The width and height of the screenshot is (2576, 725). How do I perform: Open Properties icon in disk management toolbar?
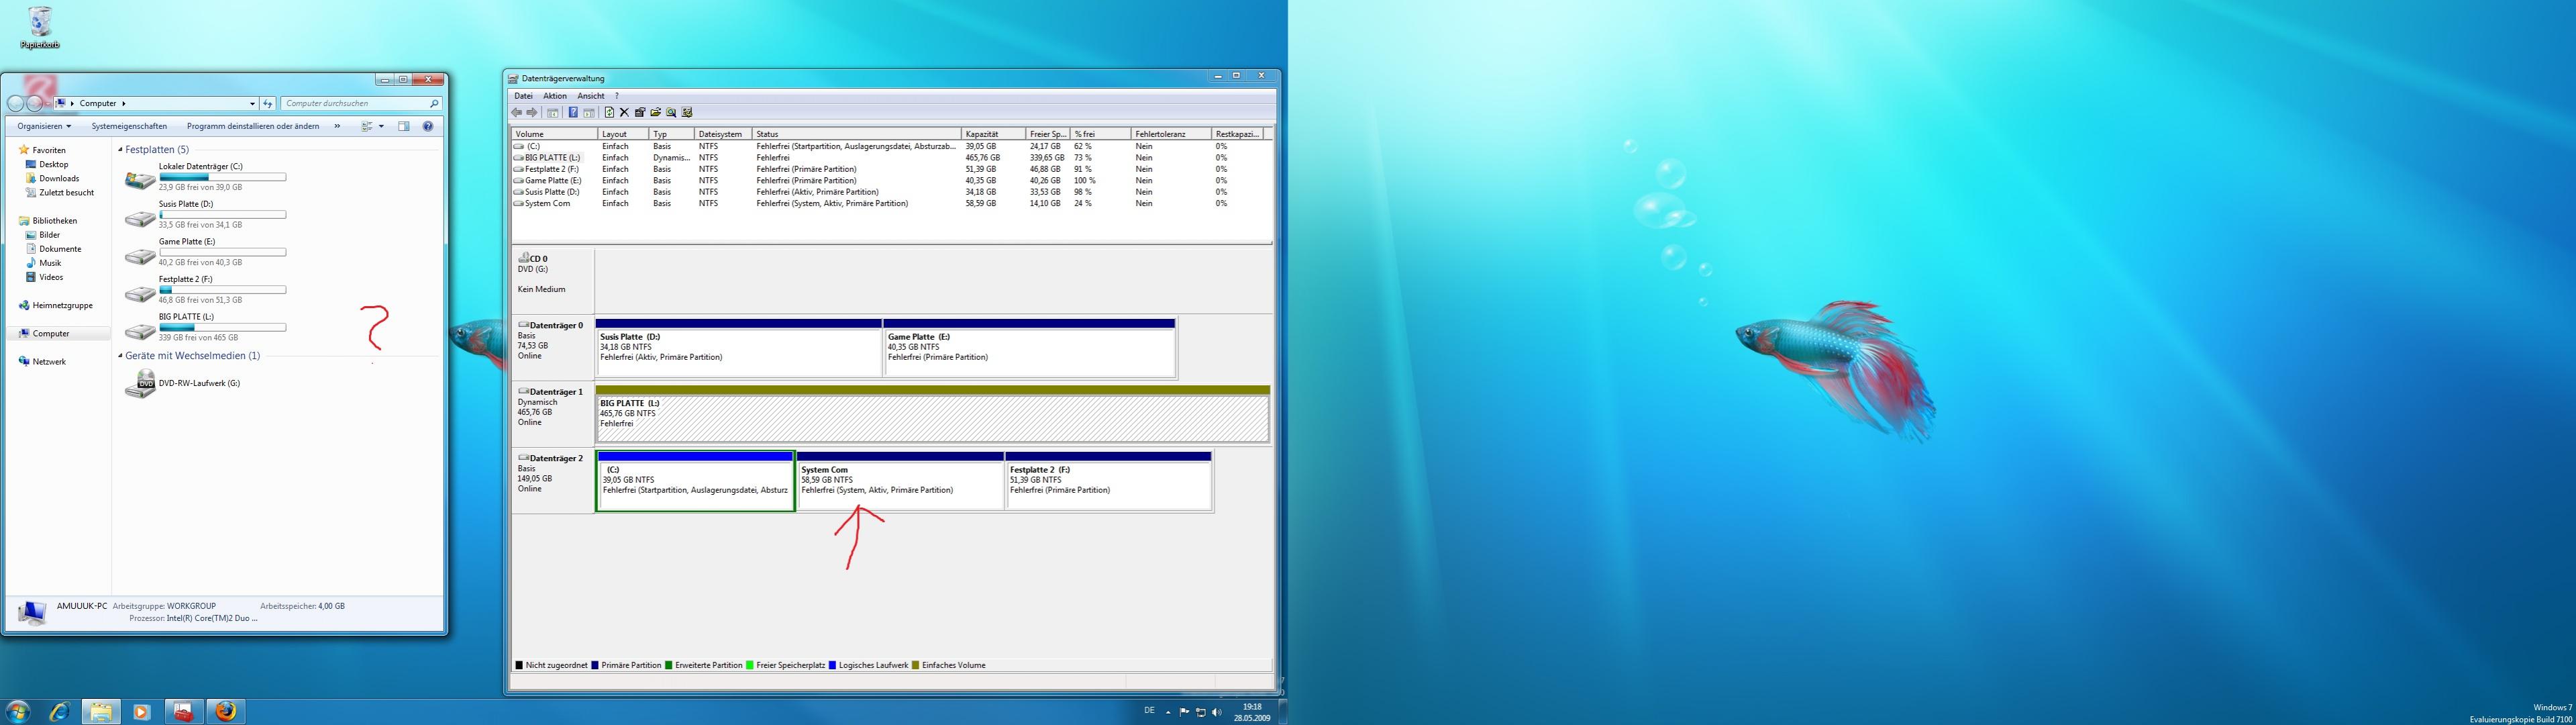click(640, 113)
